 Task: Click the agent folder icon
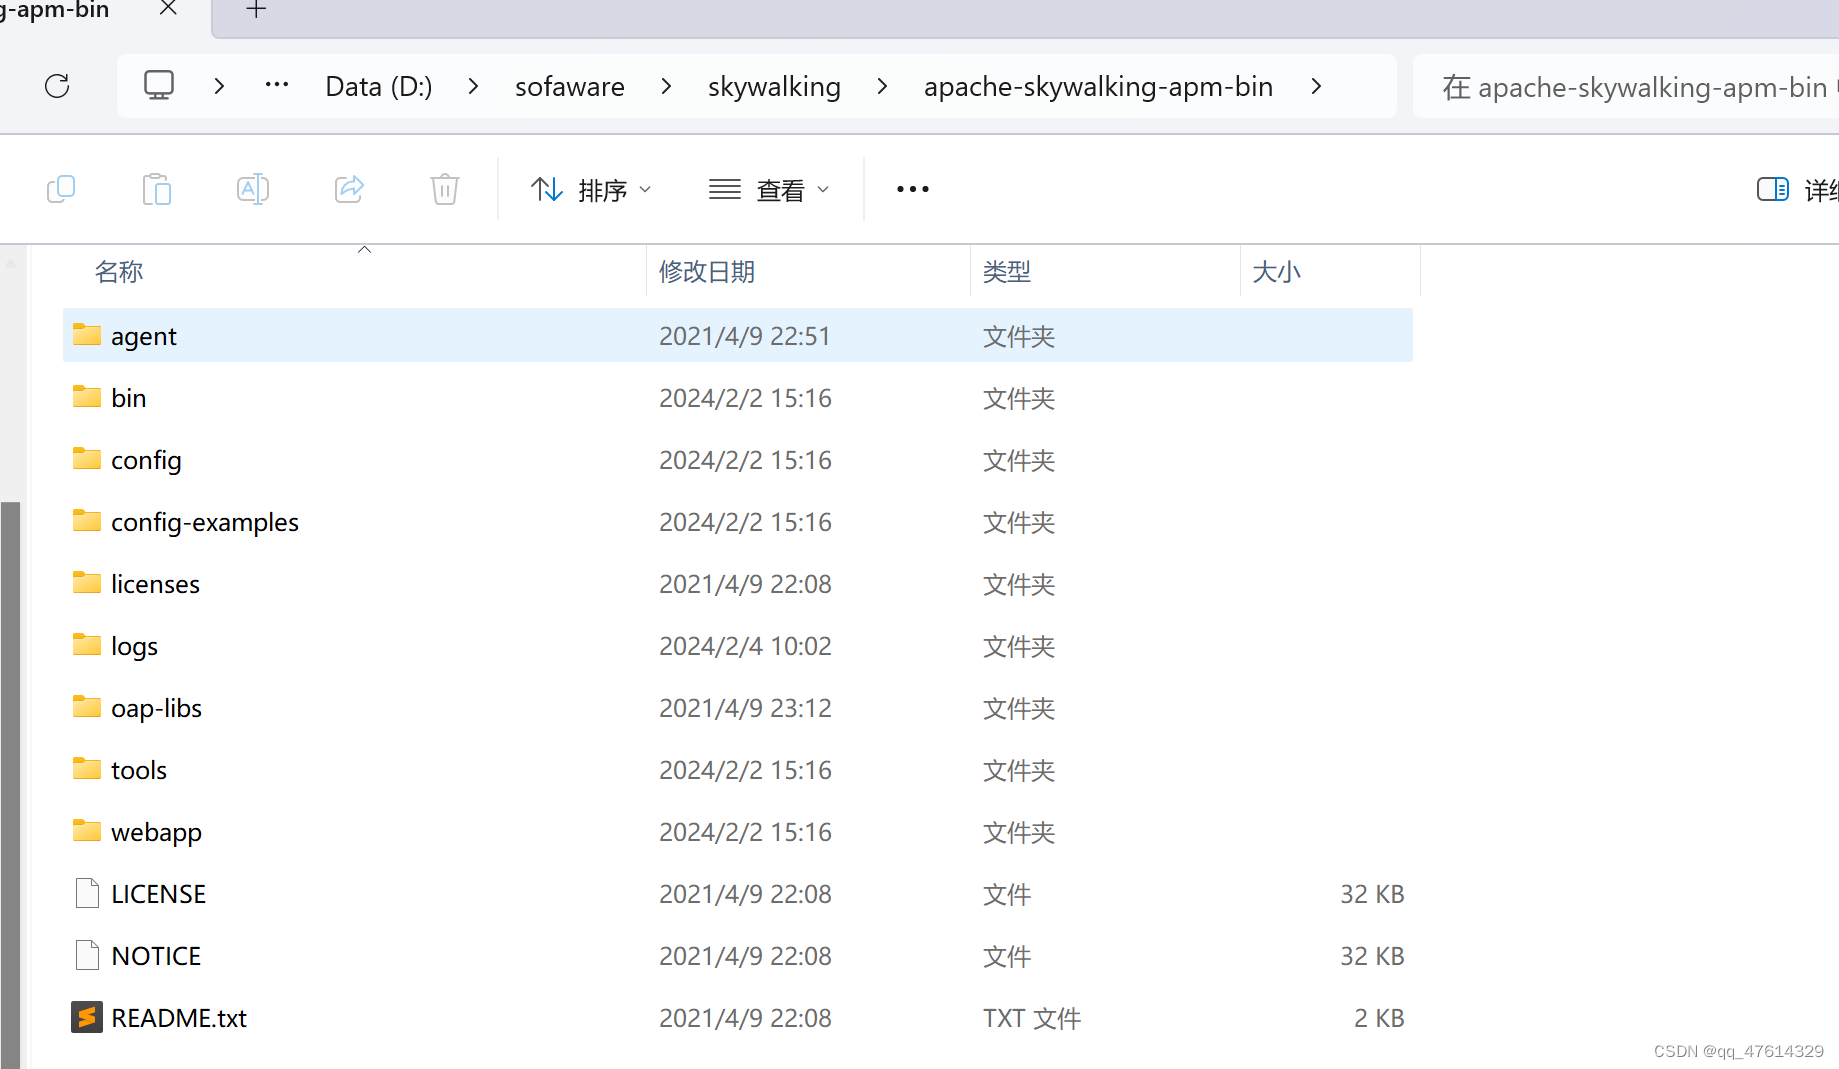coord(87,335)
